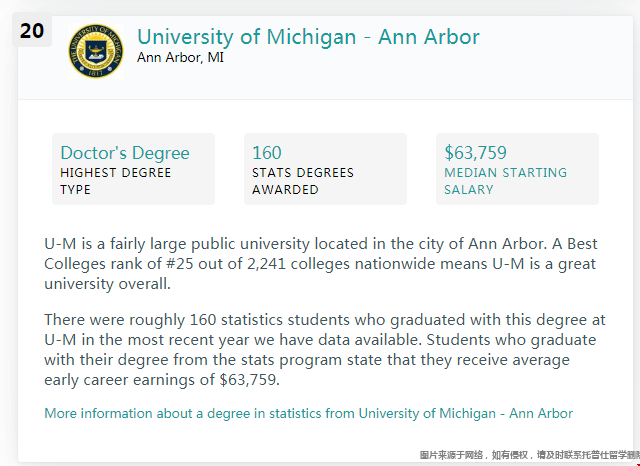Click the image source watermark text
640x466 pixels.
coord(529,455)
